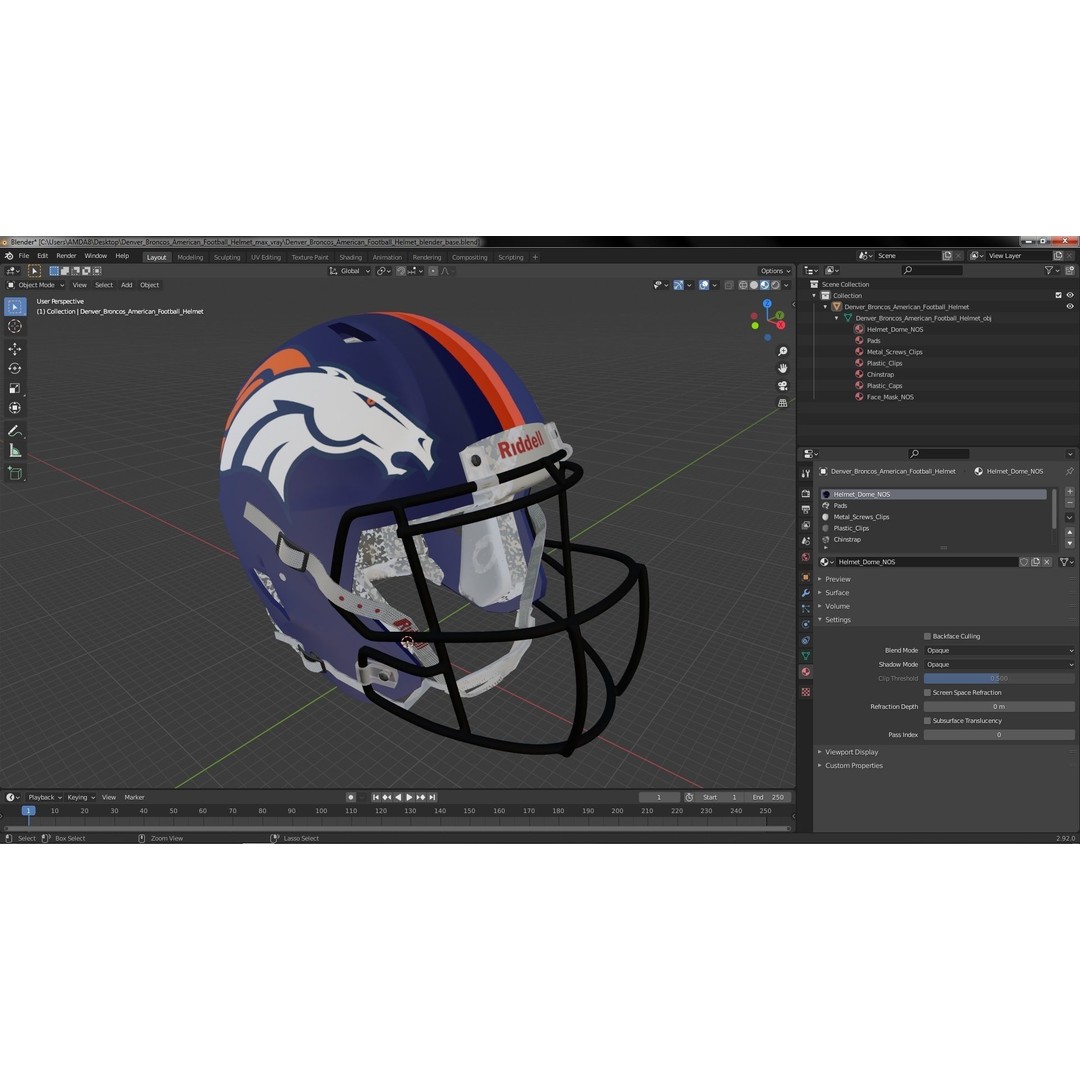Switch to wireframe viewport shading
The width and height of the screenshot is (1080, 1080).
tap(743, 285)
